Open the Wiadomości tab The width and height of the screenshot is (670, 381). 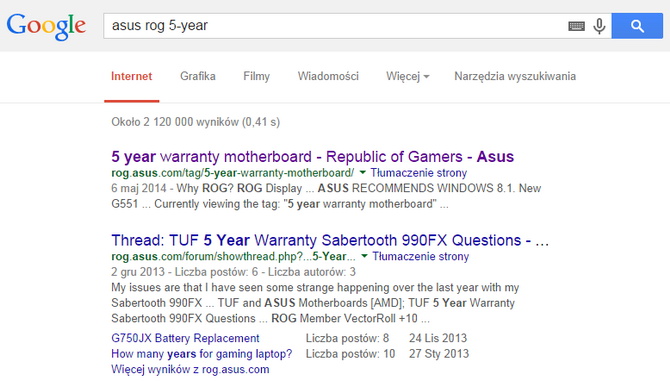(328, 76)
